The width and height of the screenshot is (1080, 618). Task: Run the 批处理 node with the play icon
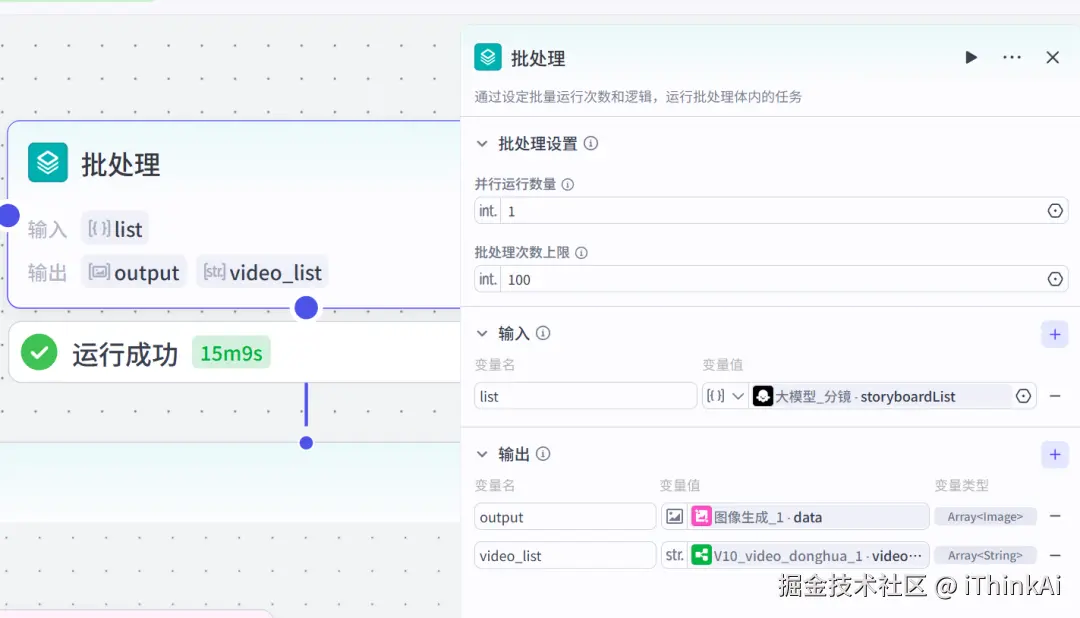click(x=970, y=57)
